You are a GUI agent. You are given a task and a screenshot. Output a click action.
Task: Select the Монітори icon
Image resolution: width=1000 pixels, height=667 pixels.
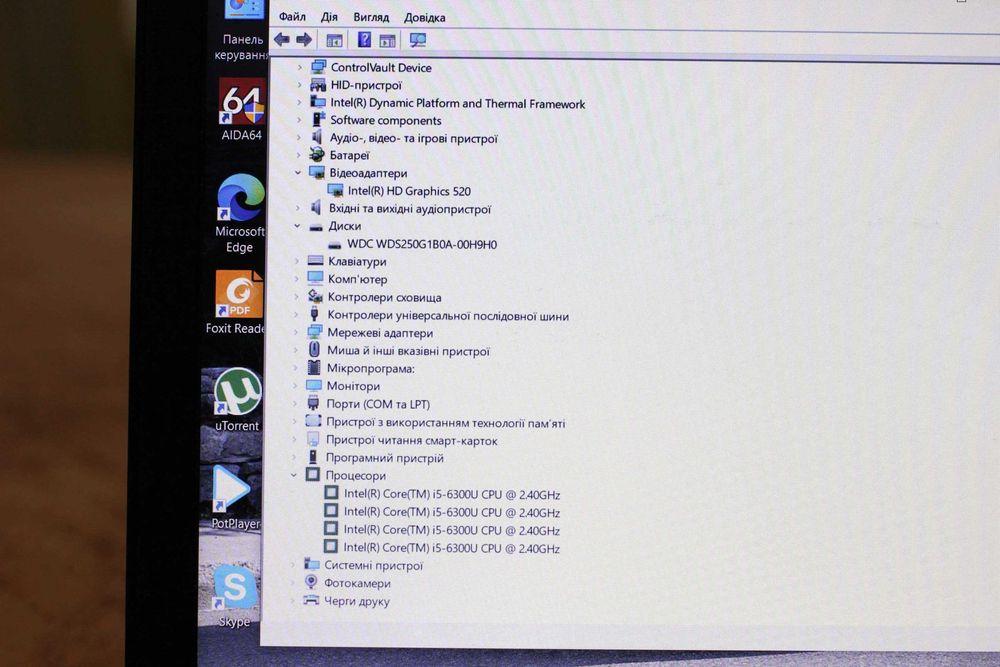click(314, 385)
